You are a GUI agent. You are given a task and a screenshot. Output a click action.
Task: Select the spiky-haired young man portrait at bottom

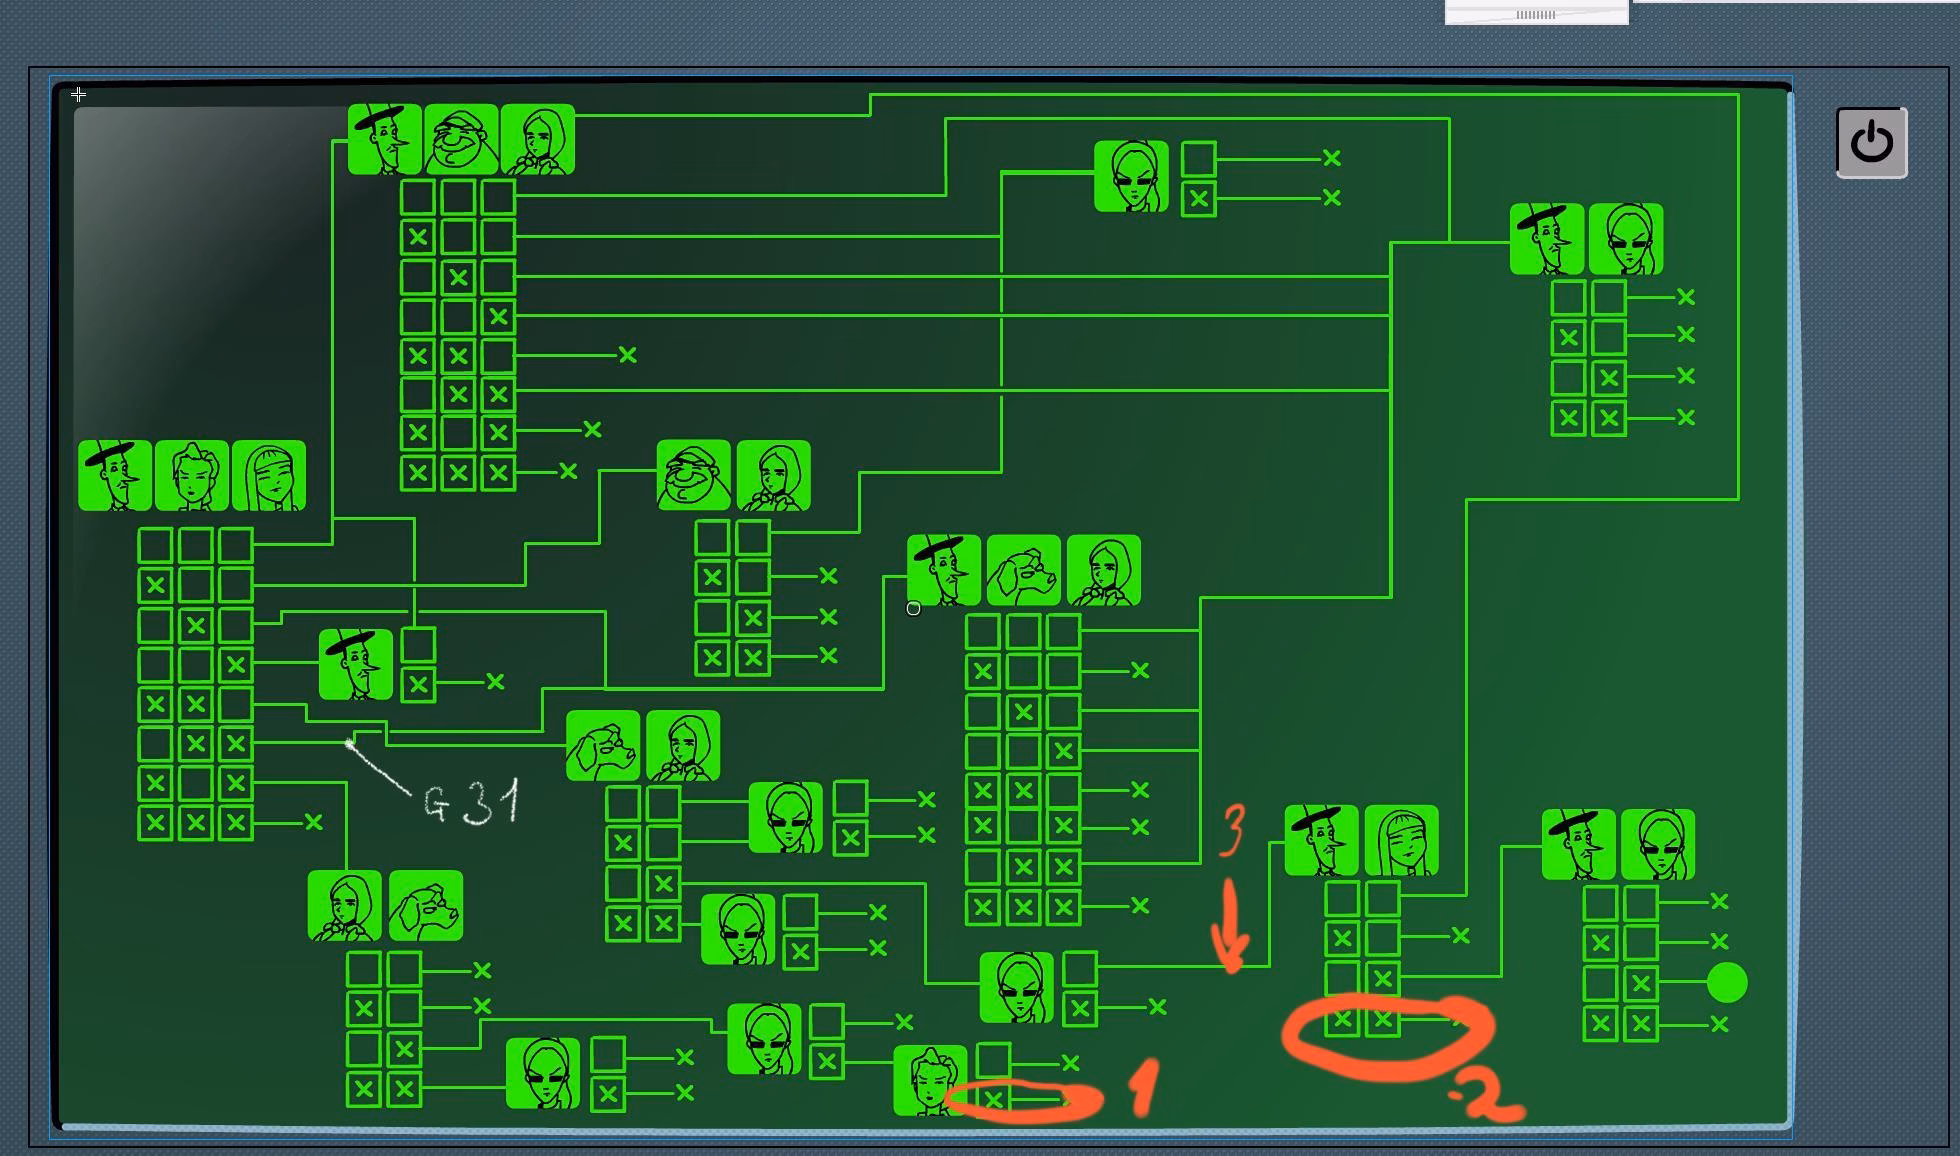pos(930,1080)
